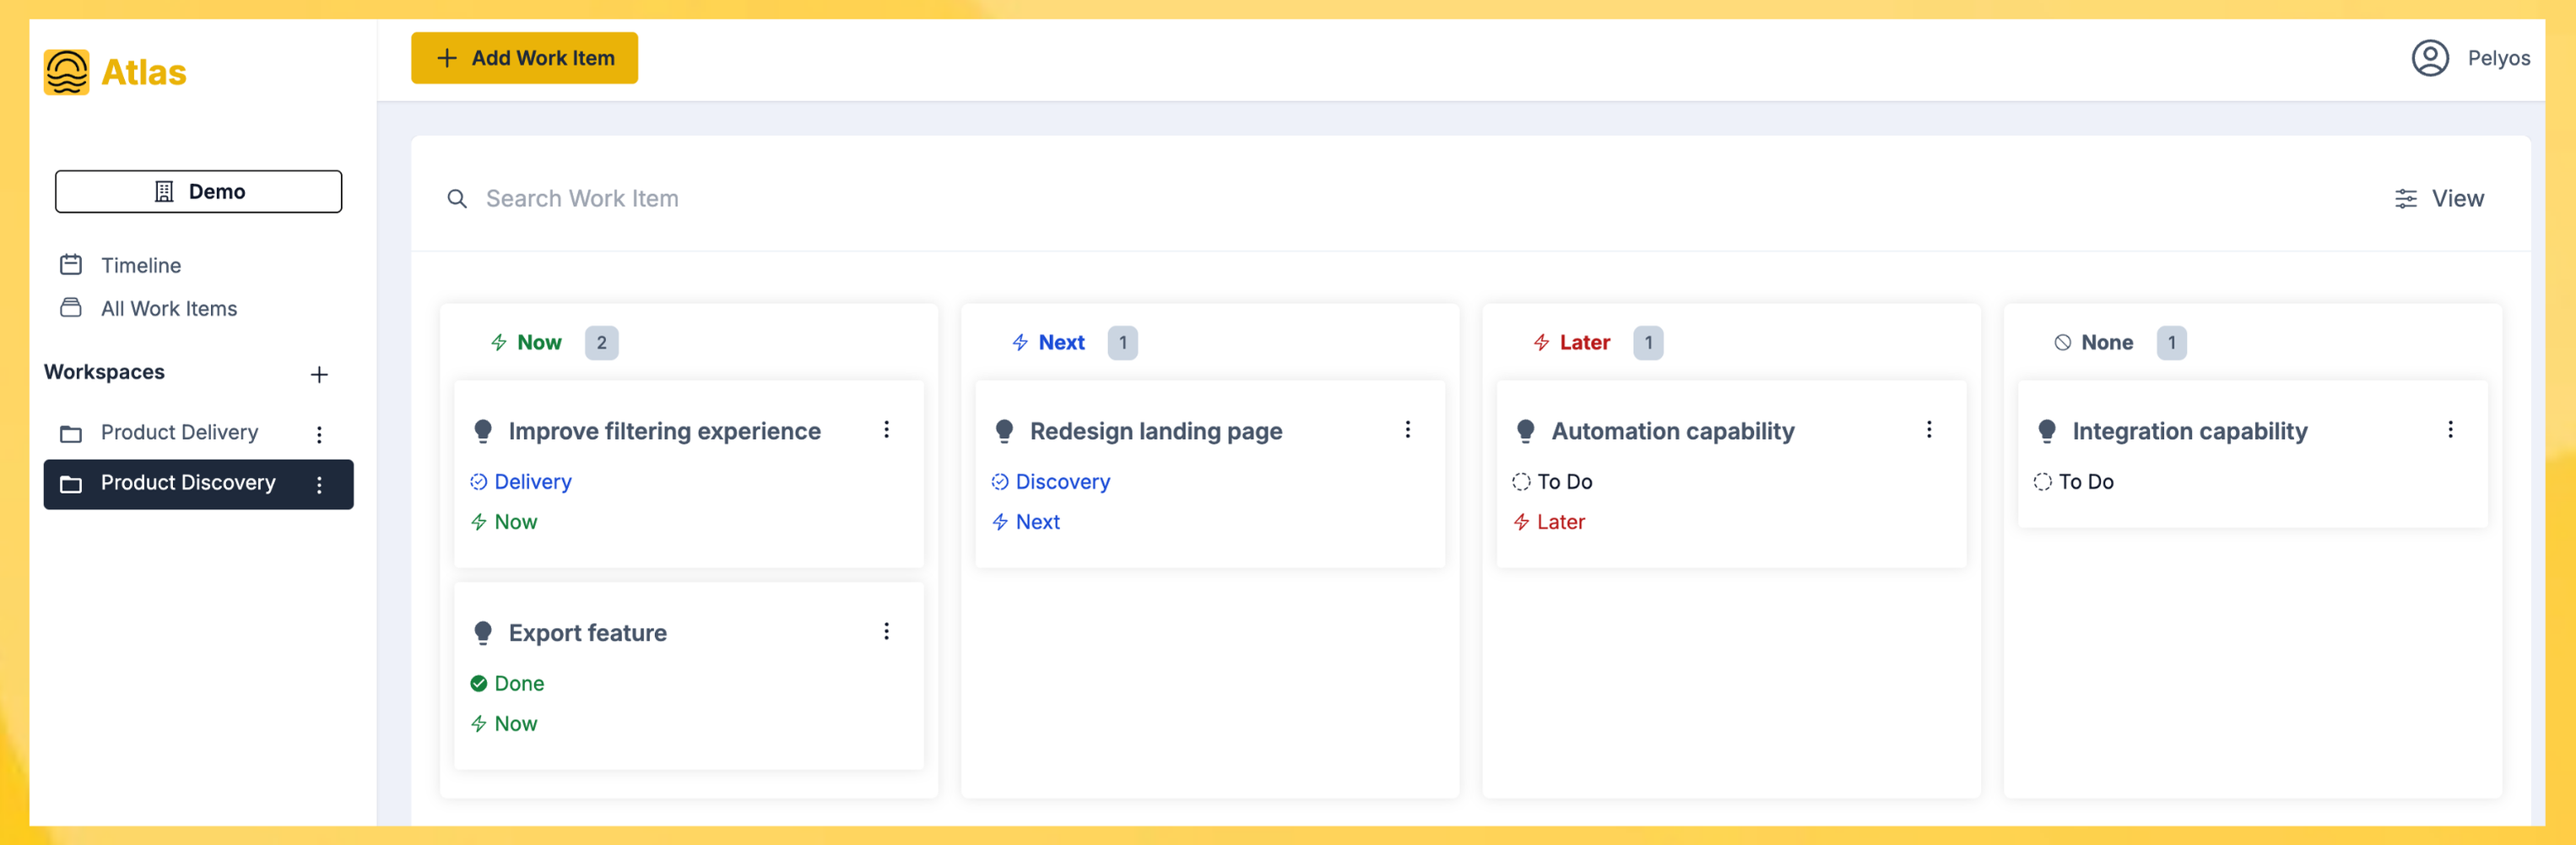Click the Atlas logo icon
This screenshot has height=845, width=2576.
click(66, 72)
